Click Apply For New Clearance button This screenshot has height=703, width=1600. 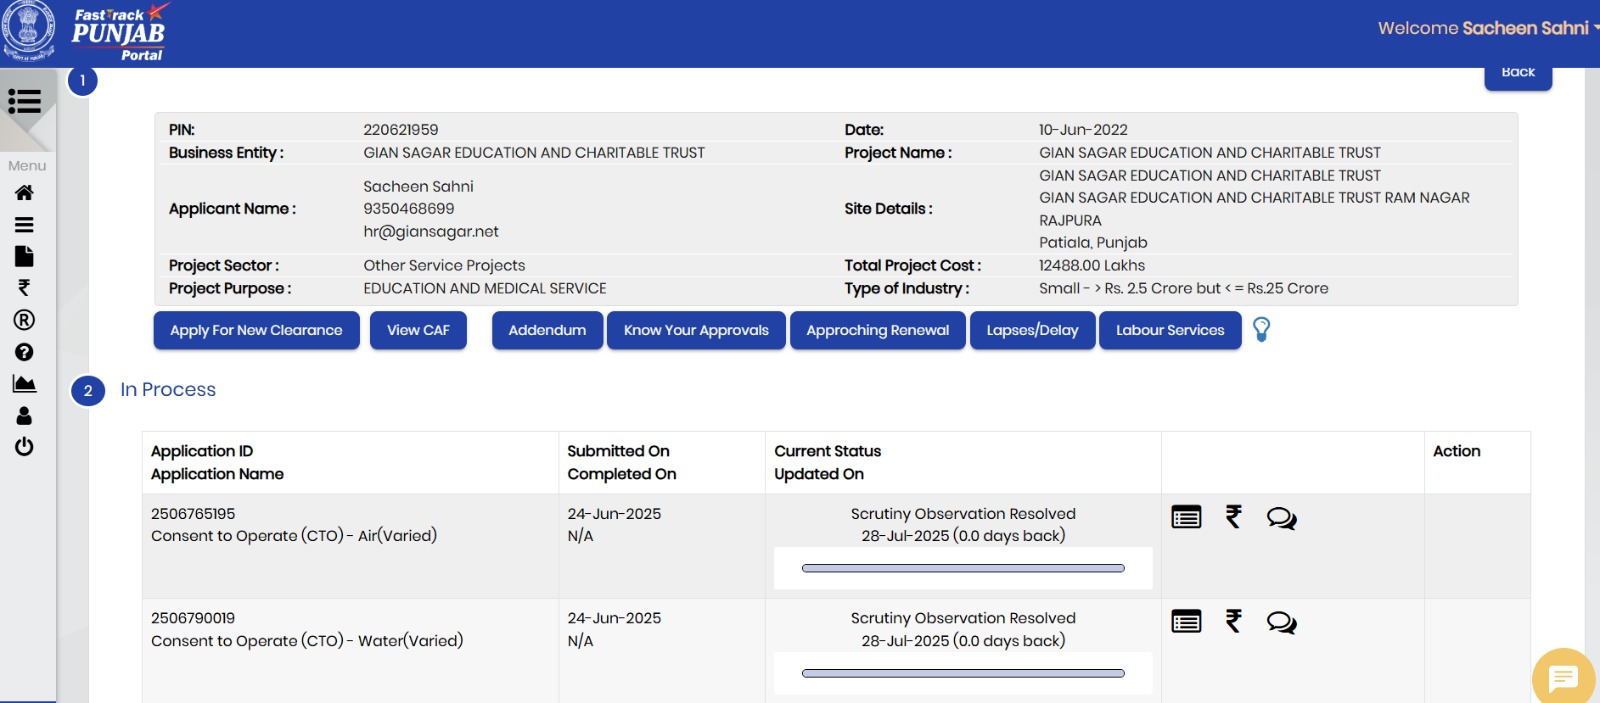(x=256, y=330)
